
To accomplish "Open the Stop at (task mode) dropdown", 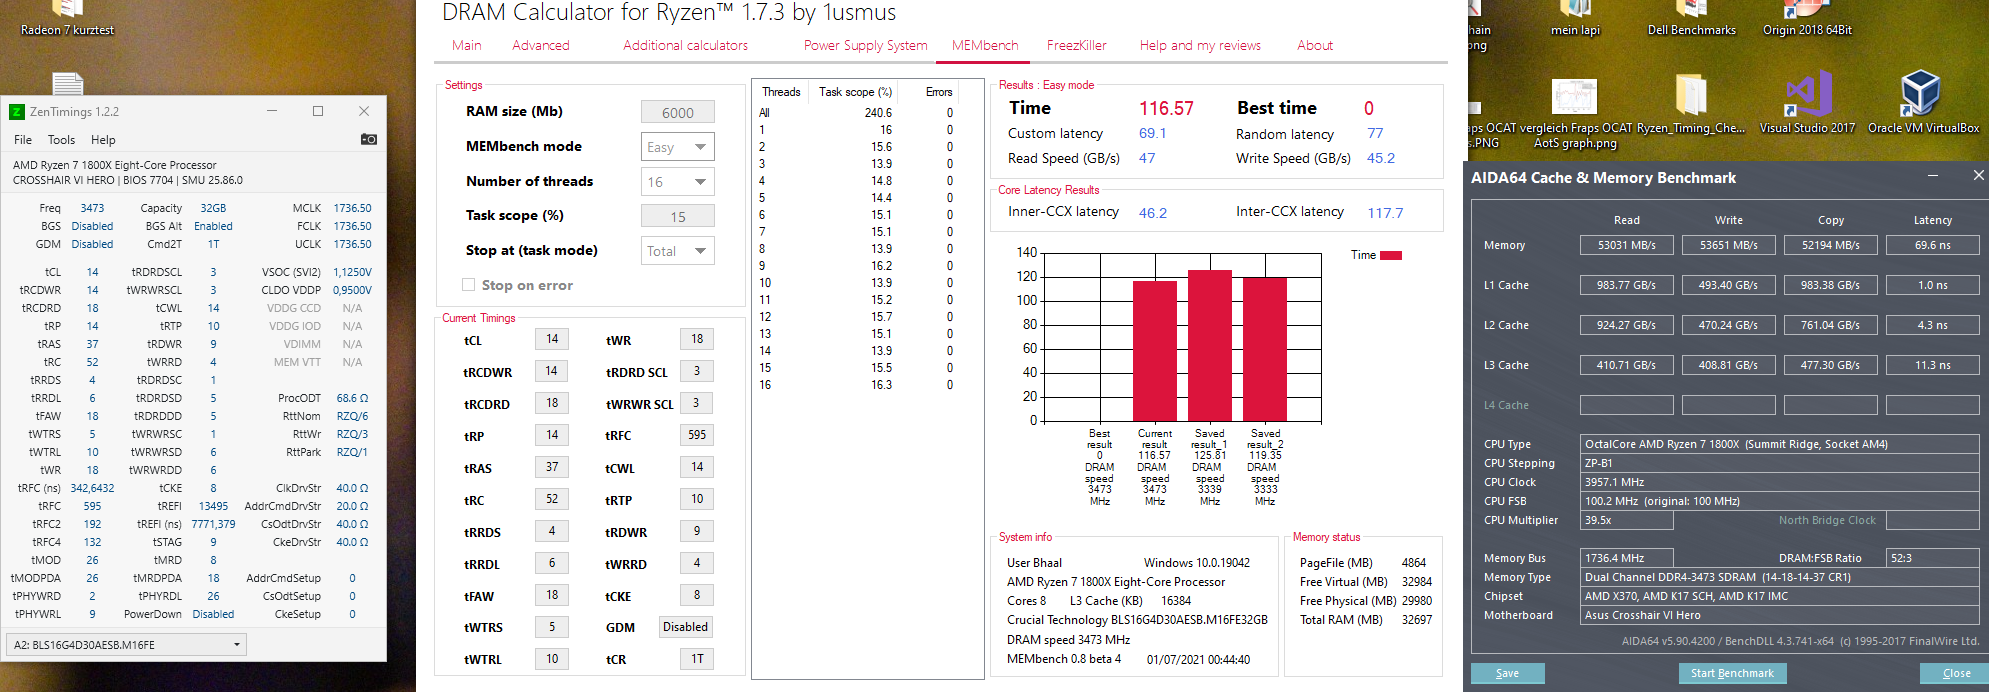I will point(678,251).
